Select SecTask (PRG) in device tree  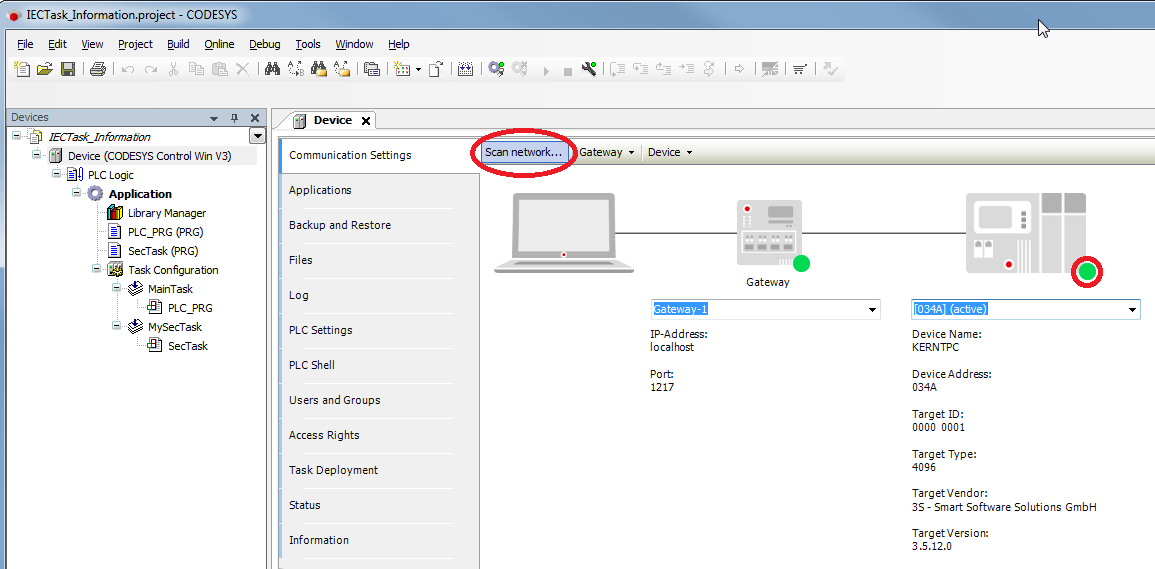(162, 251)
